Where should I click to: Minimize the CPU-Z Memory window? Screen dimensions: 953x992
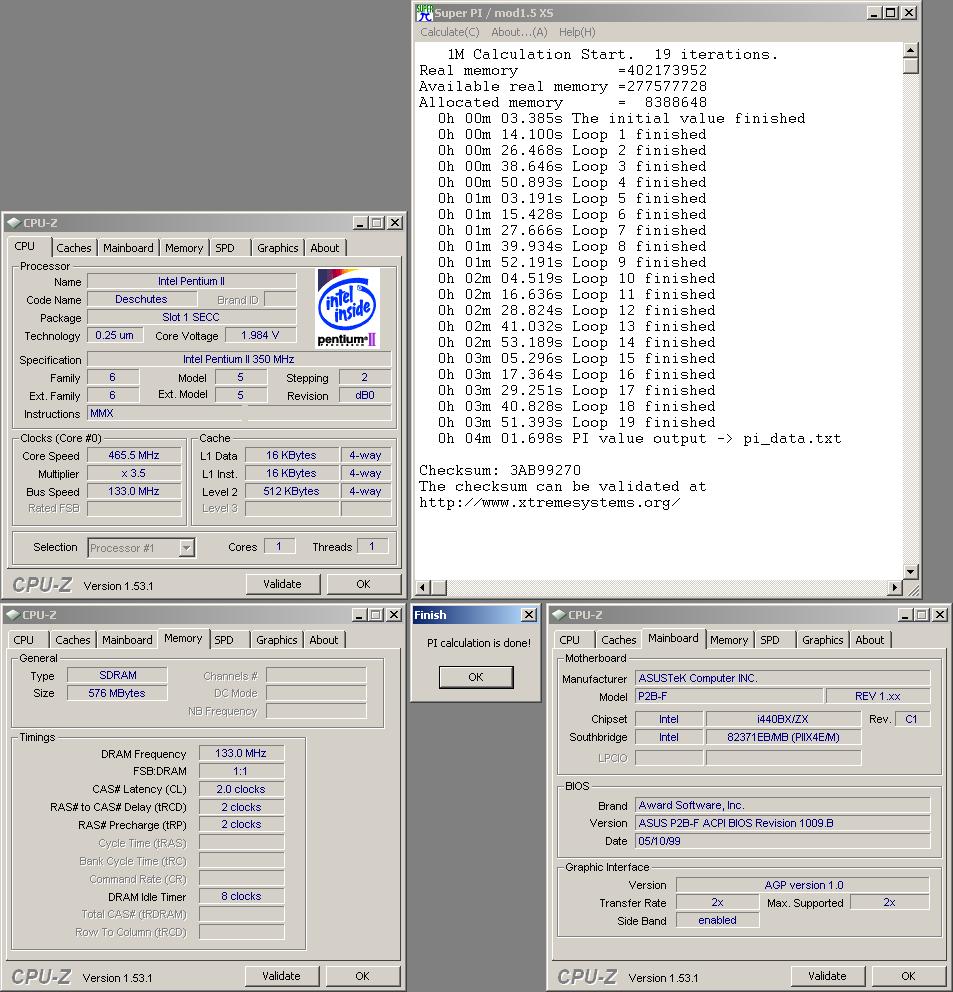point(359,615)
